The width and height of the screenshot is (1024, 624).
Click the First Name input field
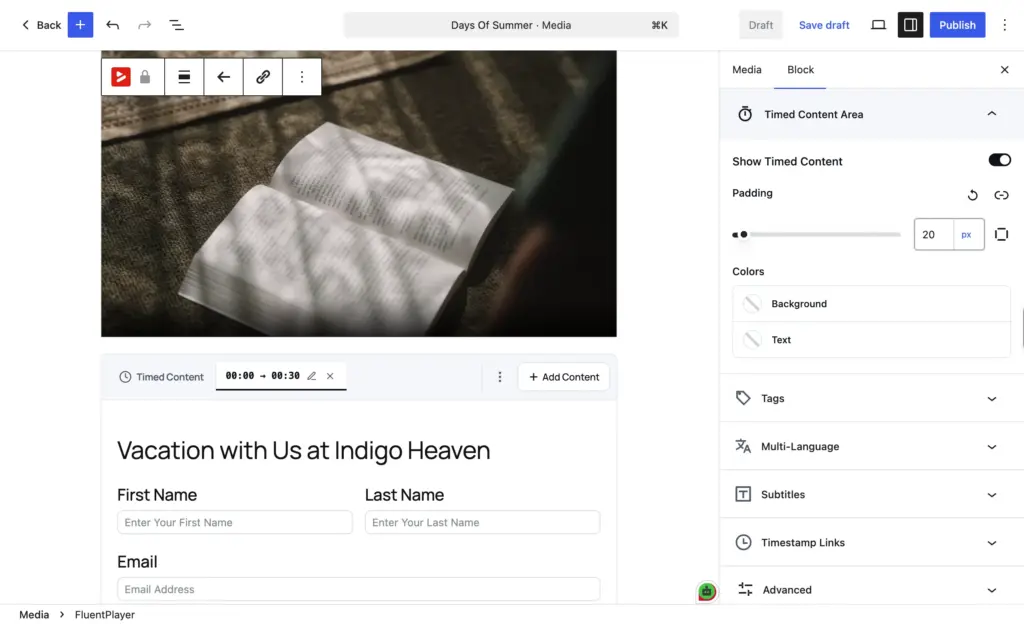234,522
